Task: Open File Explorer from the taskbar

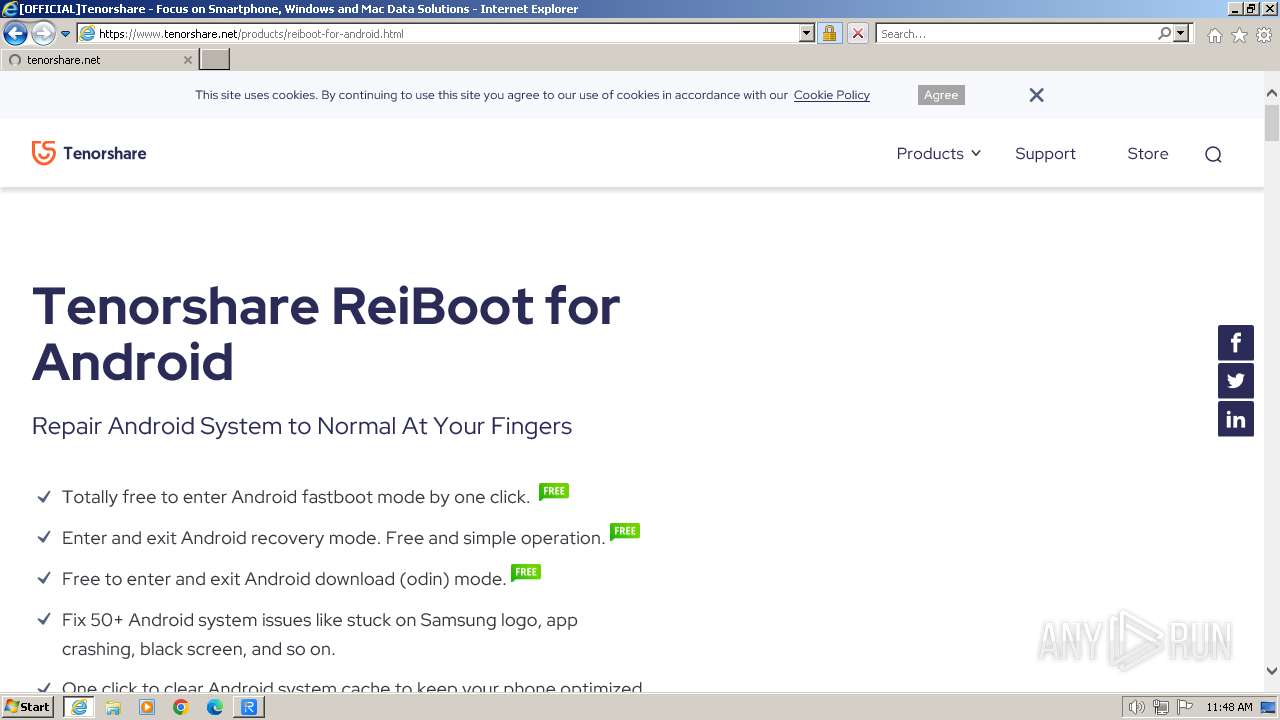Action: [x=113, y=707]
